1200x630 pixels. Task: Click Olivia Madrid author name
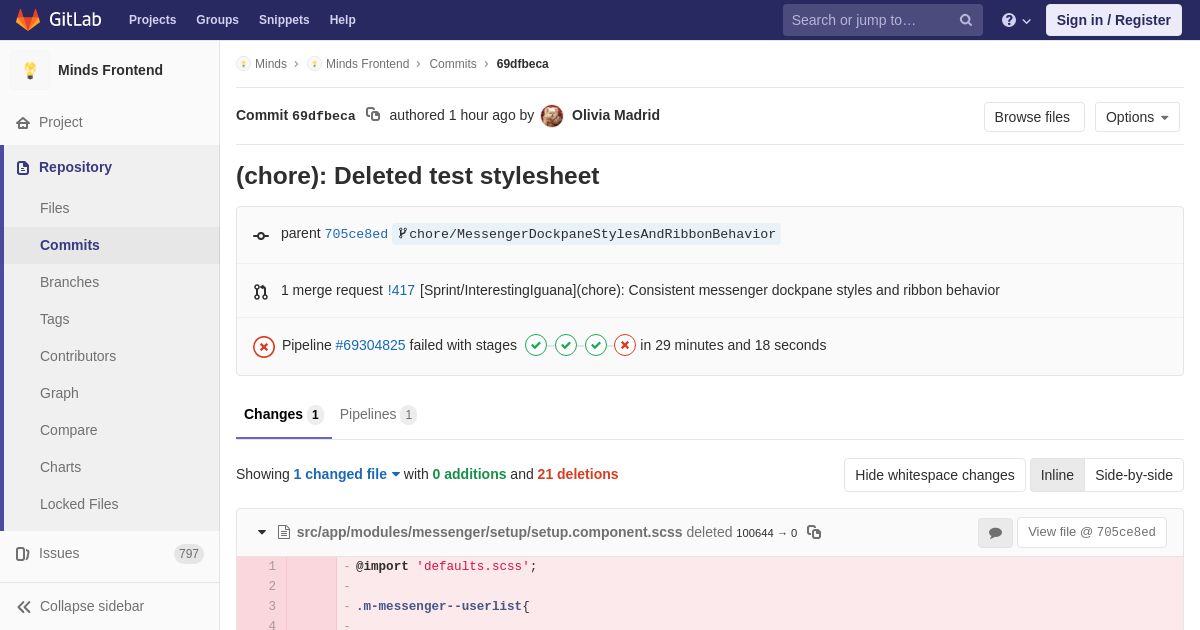616,115
